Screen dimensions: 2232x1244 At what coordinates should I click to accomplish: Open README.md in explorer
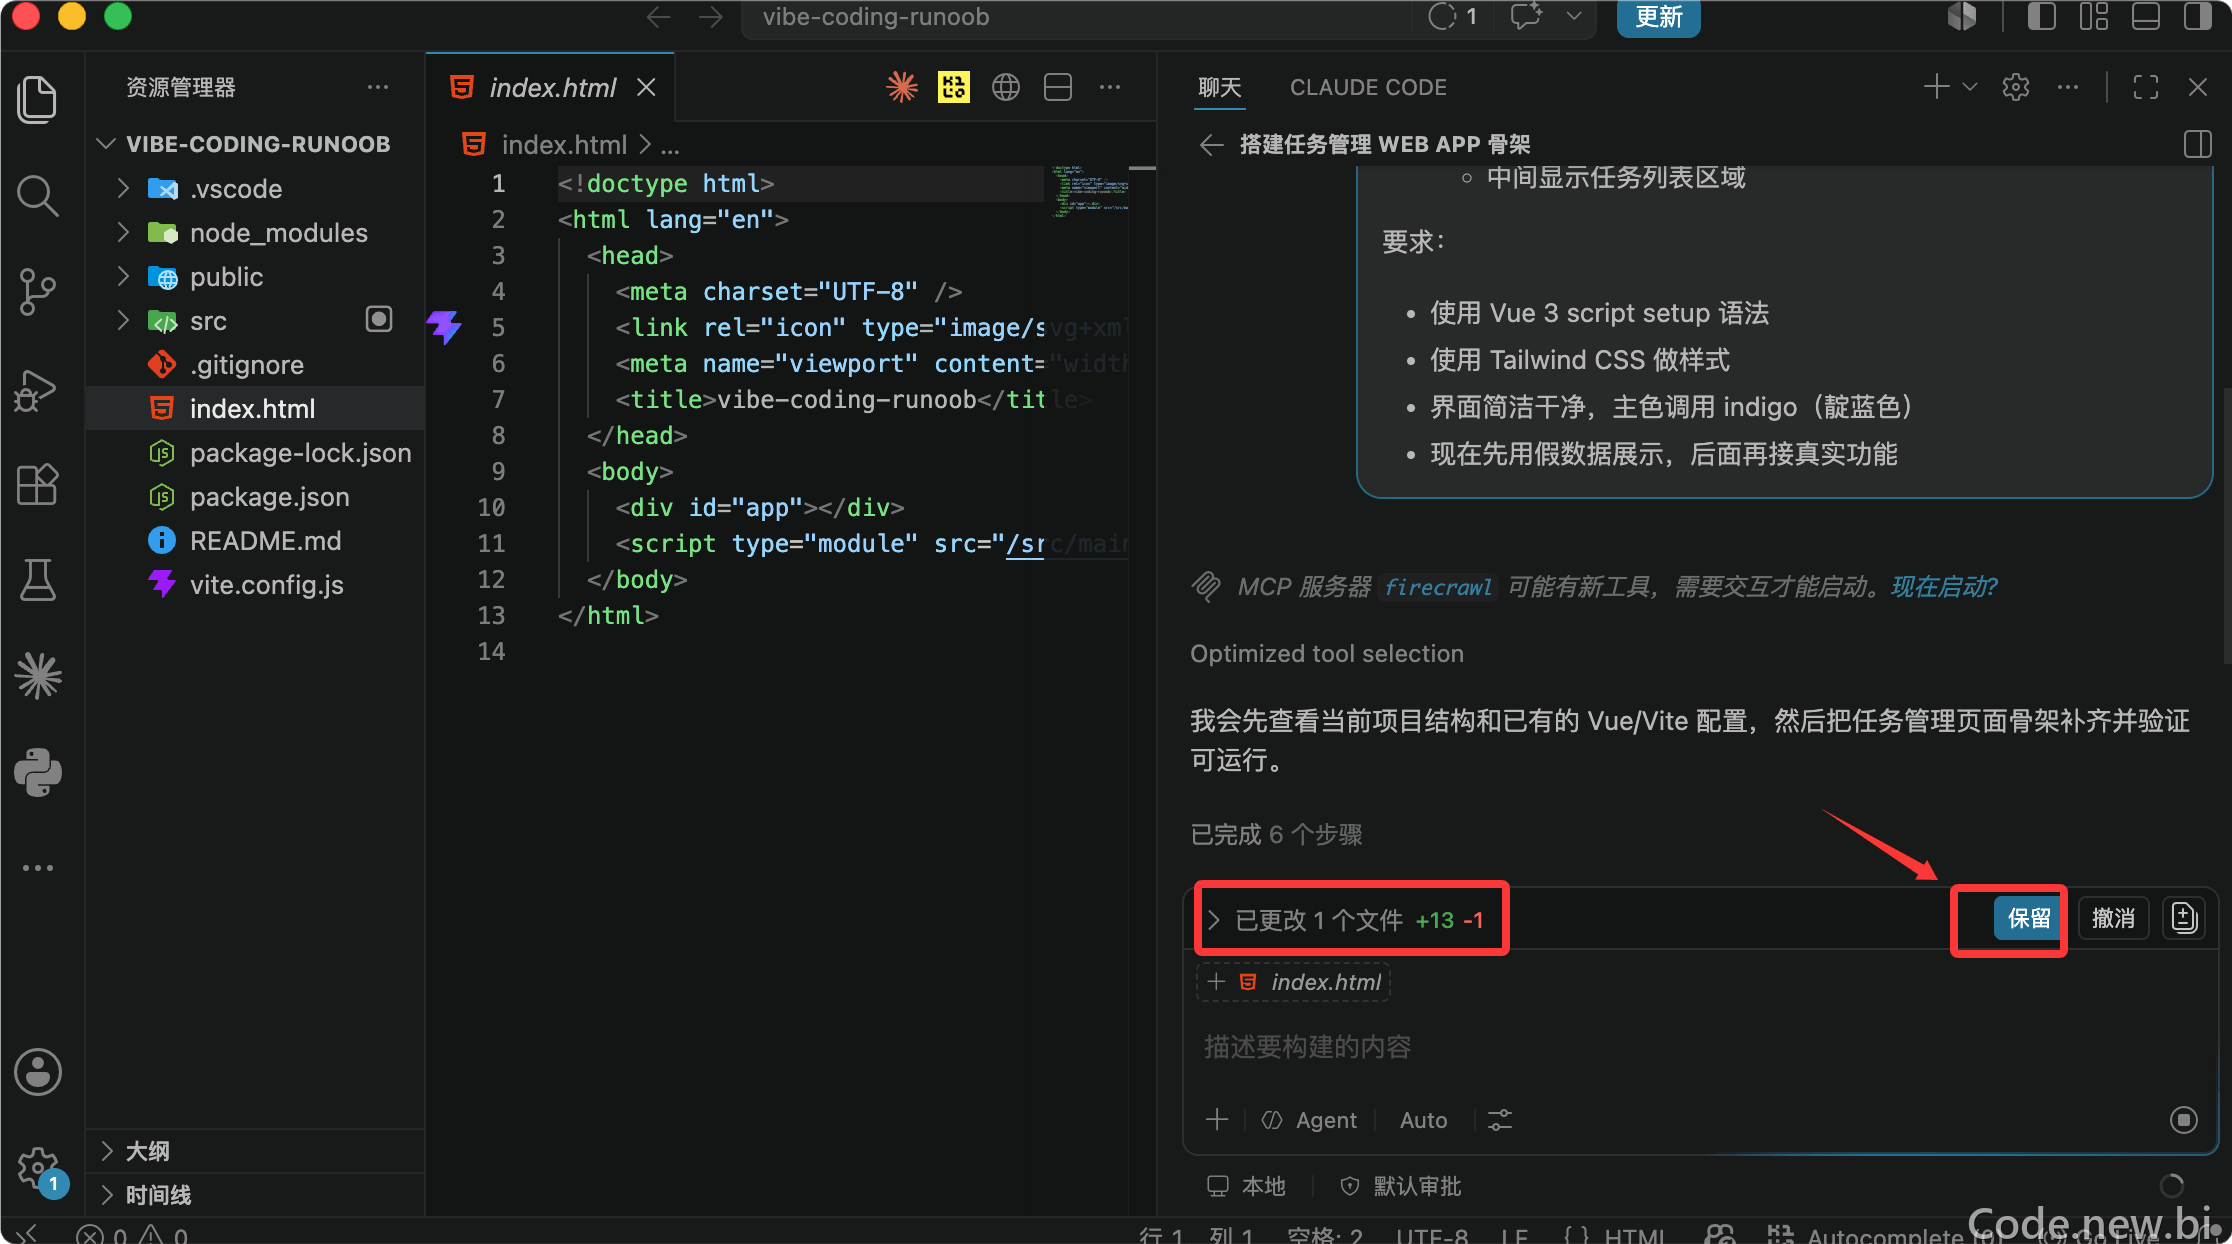click(265, 541)
